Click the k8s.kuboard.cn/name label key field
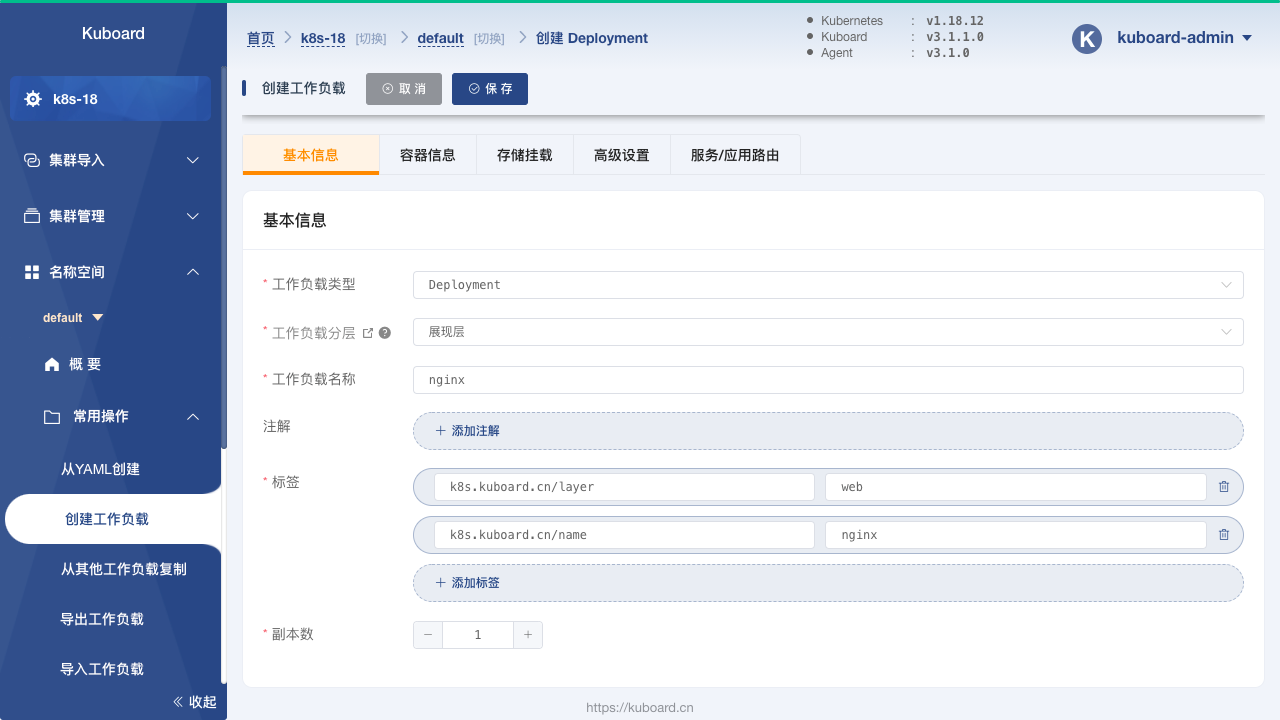Viewport: 1280px width, 720px height. (624, 535)
